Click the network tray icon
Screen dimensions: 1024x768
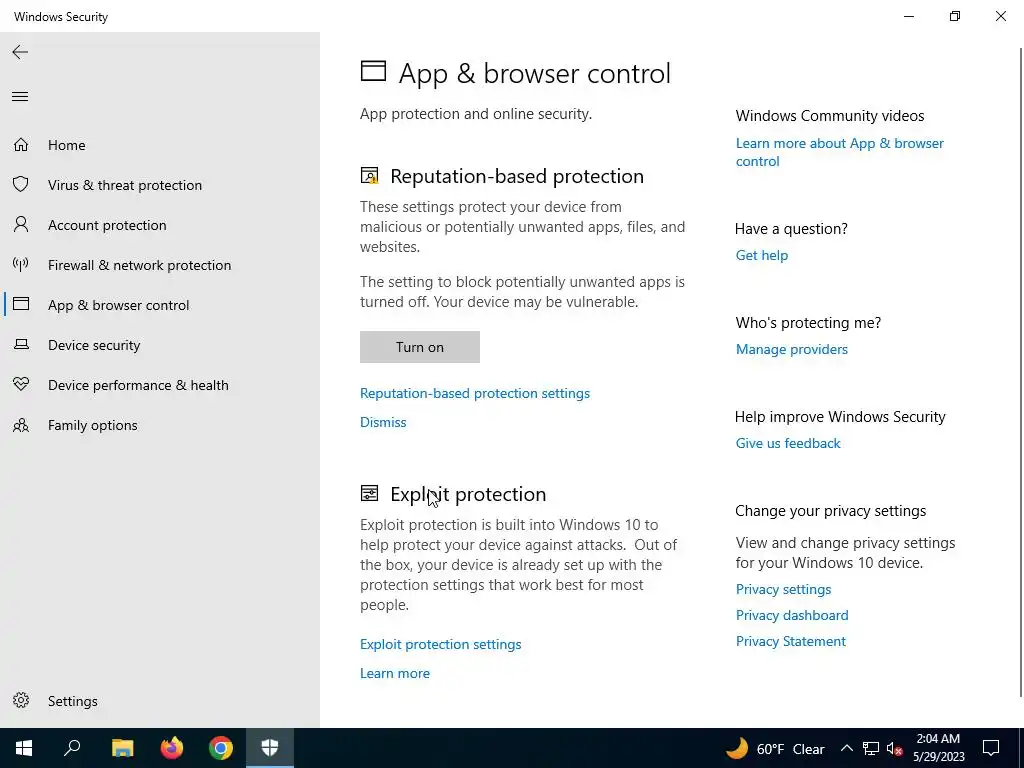click(871, 749)
